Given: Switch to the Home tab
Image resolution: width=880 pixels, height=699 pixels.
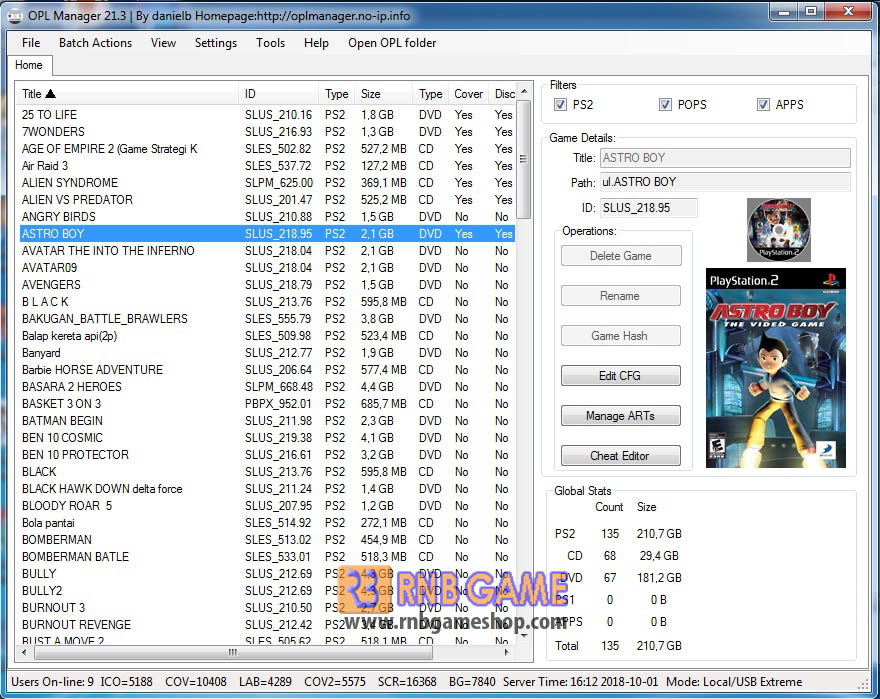Looking at the screenshot, I should point(29,65).
